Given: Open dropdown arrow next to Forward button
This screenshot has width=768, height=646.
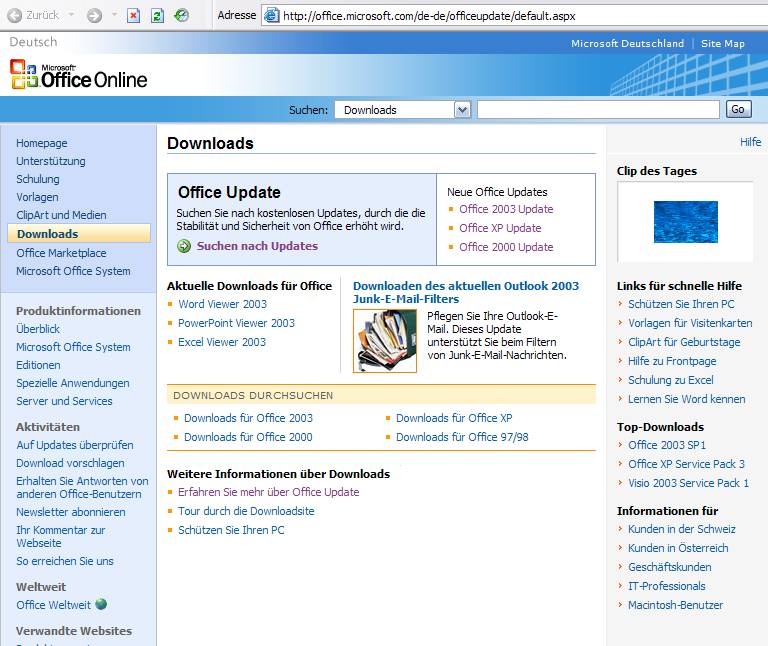Looking at the screenshot, I should pyautogui.click(x=115, y=15).
